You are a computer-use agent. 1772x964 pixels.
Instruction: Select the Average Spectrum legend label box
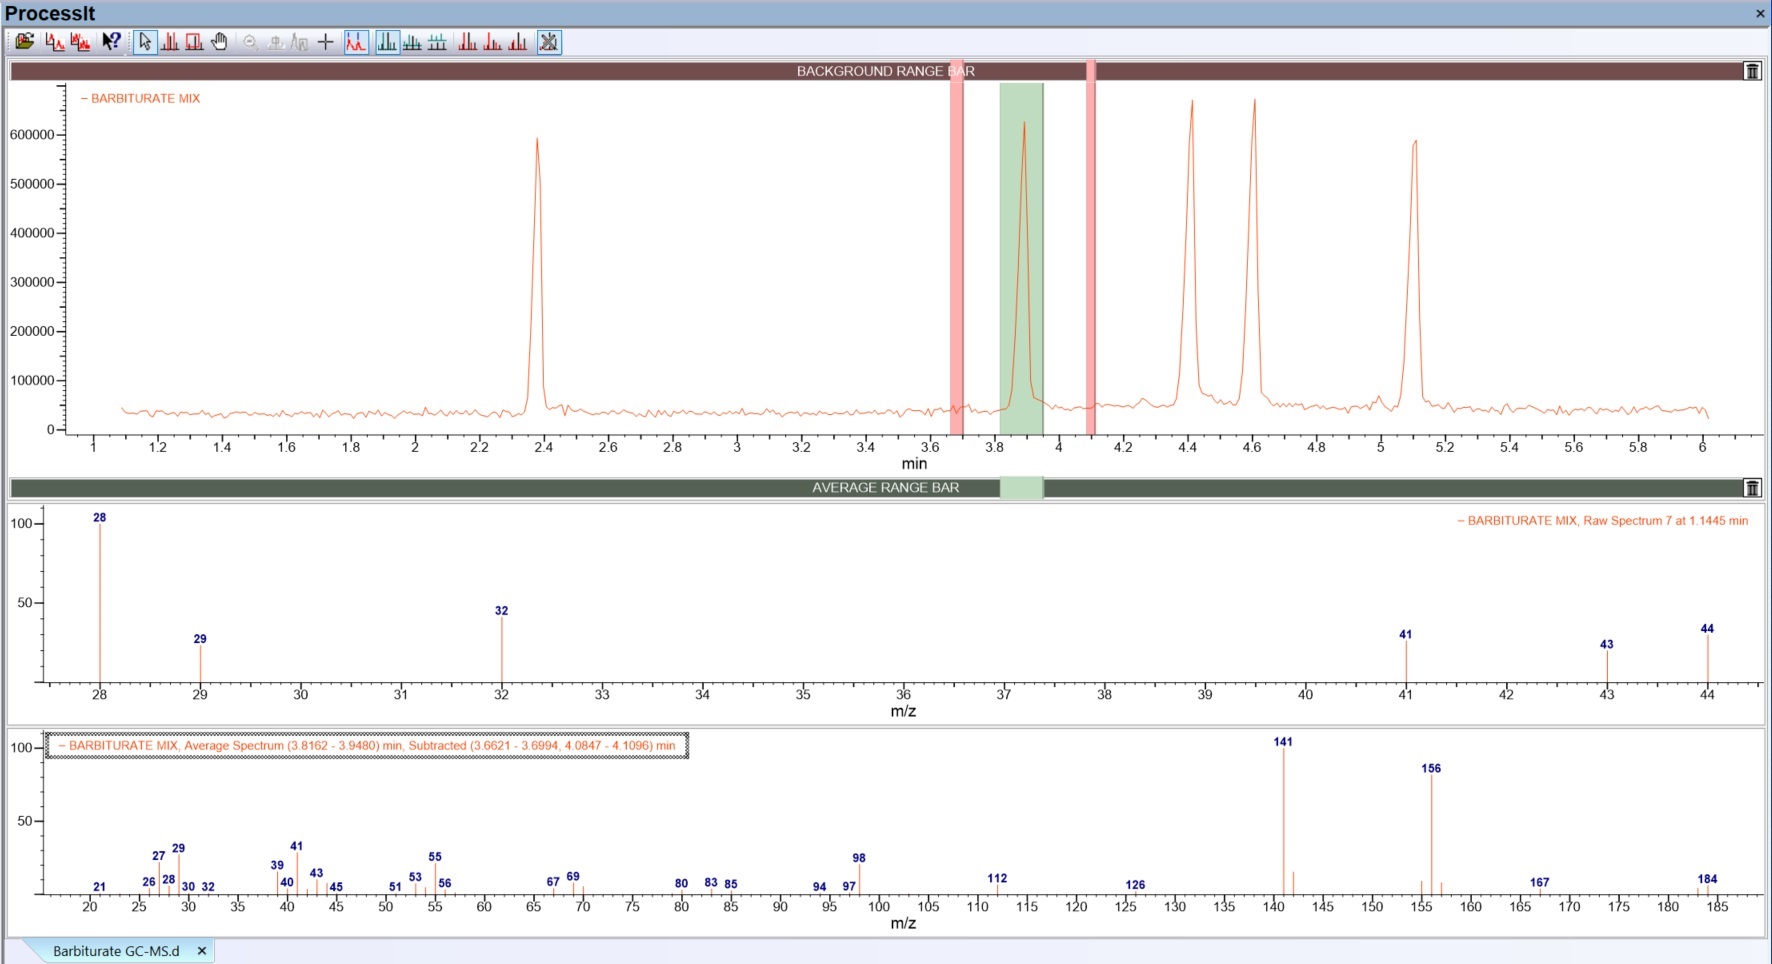[x=367, y=746]
